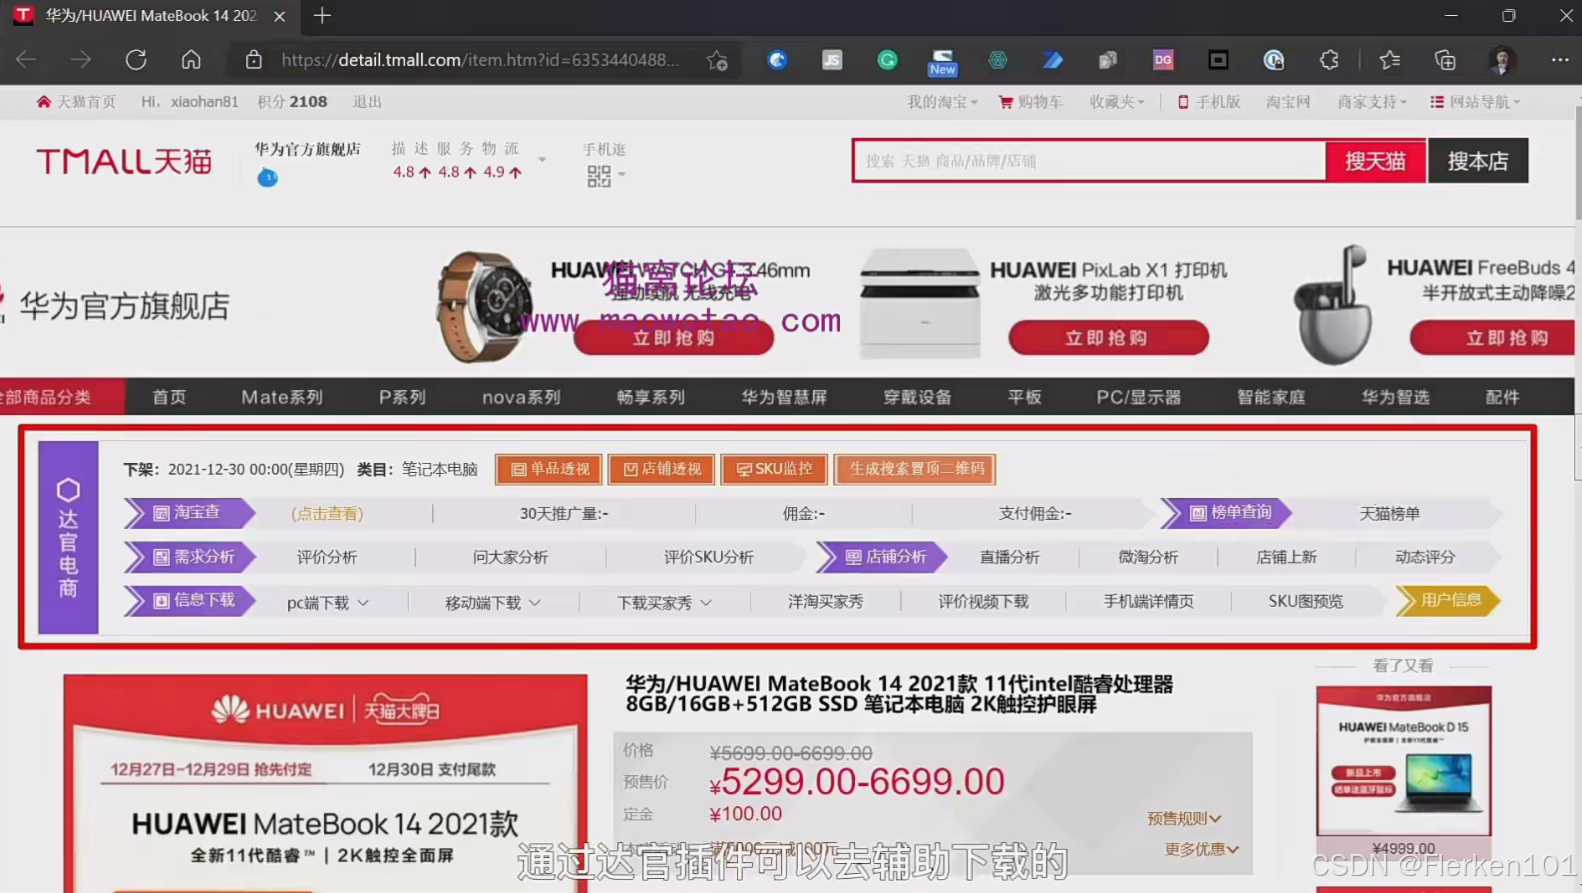
Task: Expand 更多优惠 details
Action: 1201,849
